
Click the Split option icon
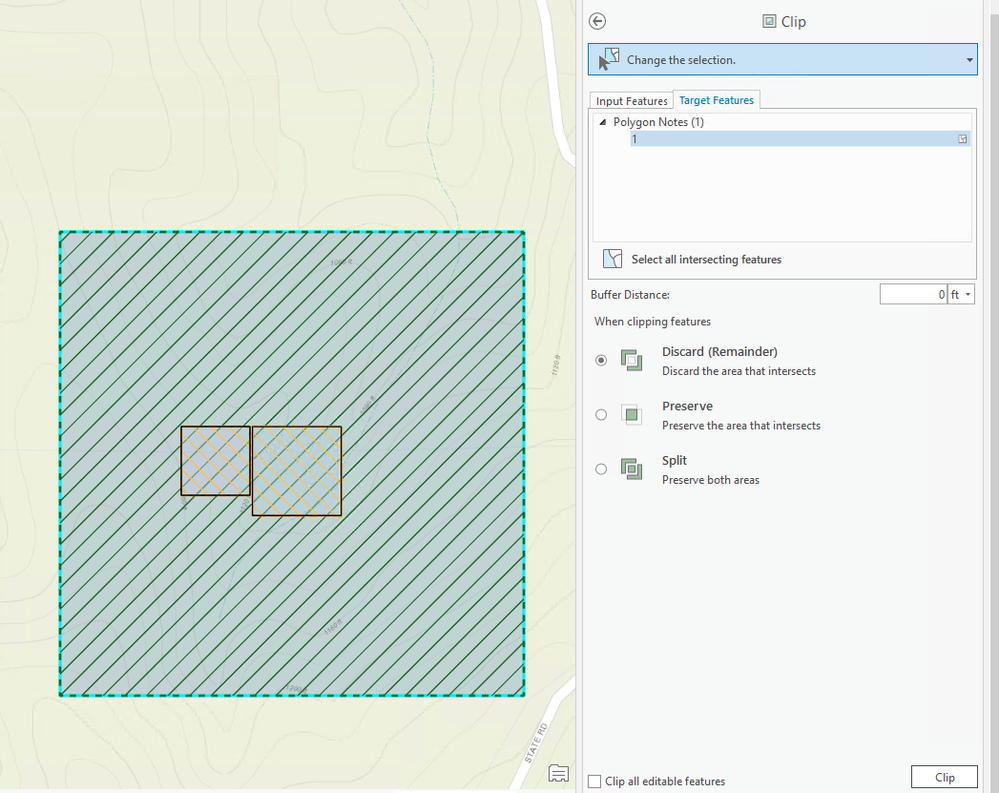(631, 469)
